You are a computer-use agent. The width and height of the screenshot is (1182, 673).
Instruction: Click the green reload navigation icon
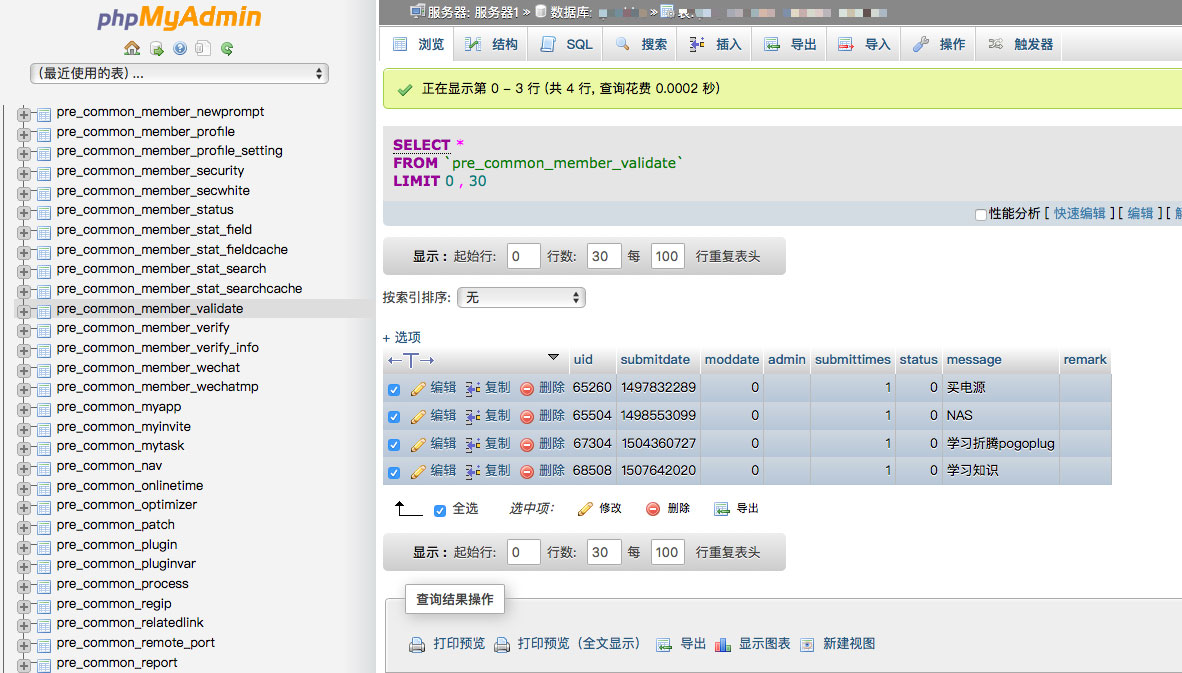pyautogui.click(x=226, y=49)
